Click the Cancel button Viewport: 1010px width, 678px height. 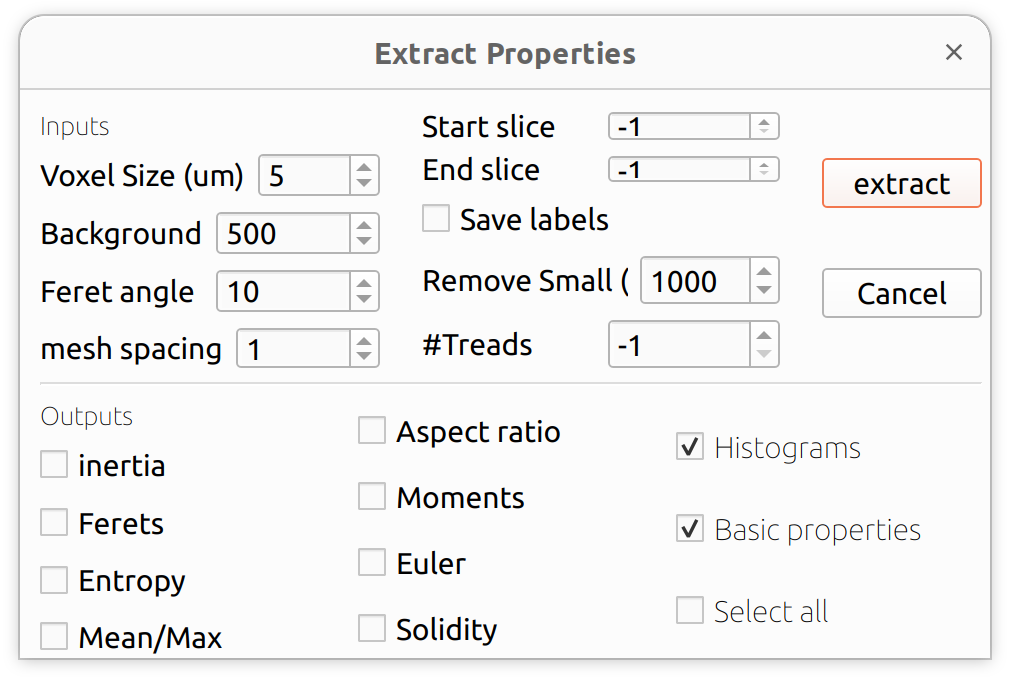(x=901, y=293)
